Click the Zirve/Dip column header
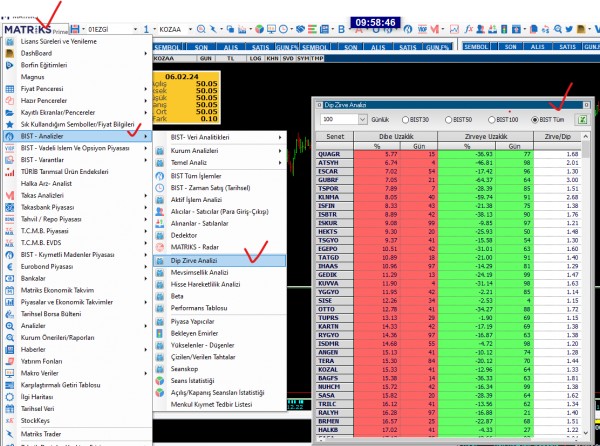 pos(557,137)
